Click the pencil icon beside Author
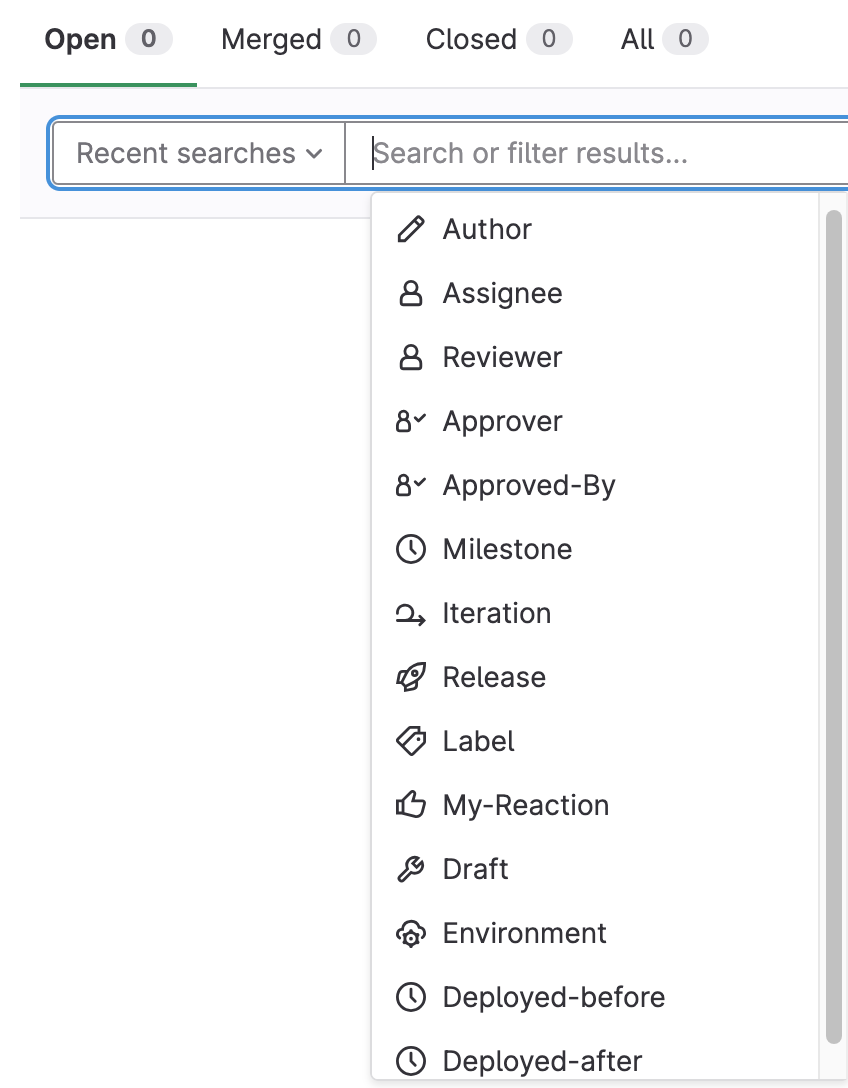Viewport: 848px width, 1088px height. (410, 230)
